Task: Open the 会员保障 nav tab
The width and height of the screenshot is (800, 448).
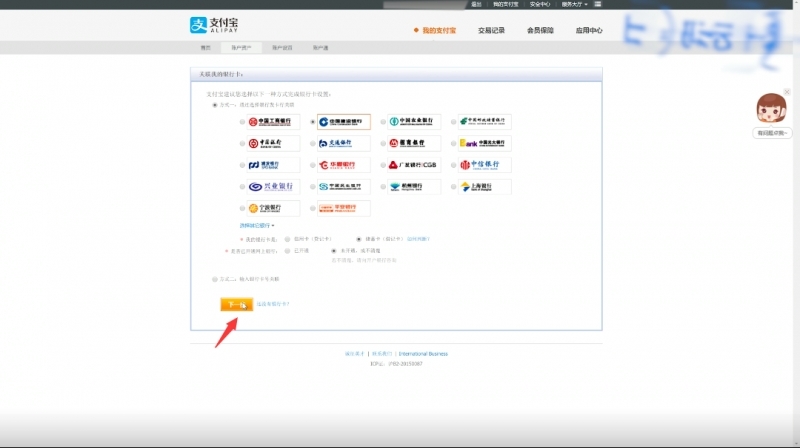Action: pos(540,31)
